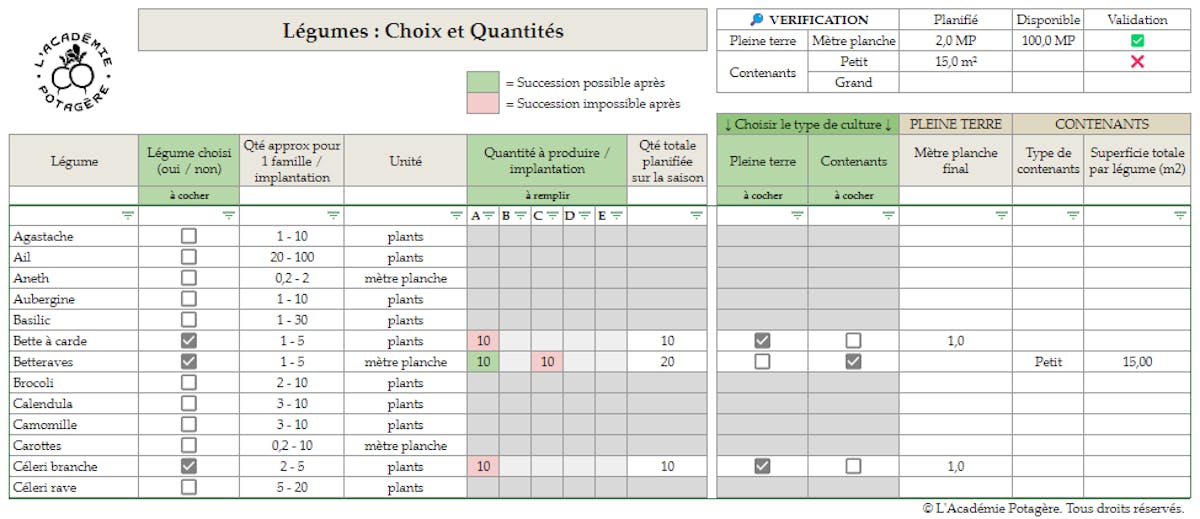The image size is (1200, 519).
Task: Enable the Pleine terre checkbox for Betteraves
Action: (x=762, y=362)
